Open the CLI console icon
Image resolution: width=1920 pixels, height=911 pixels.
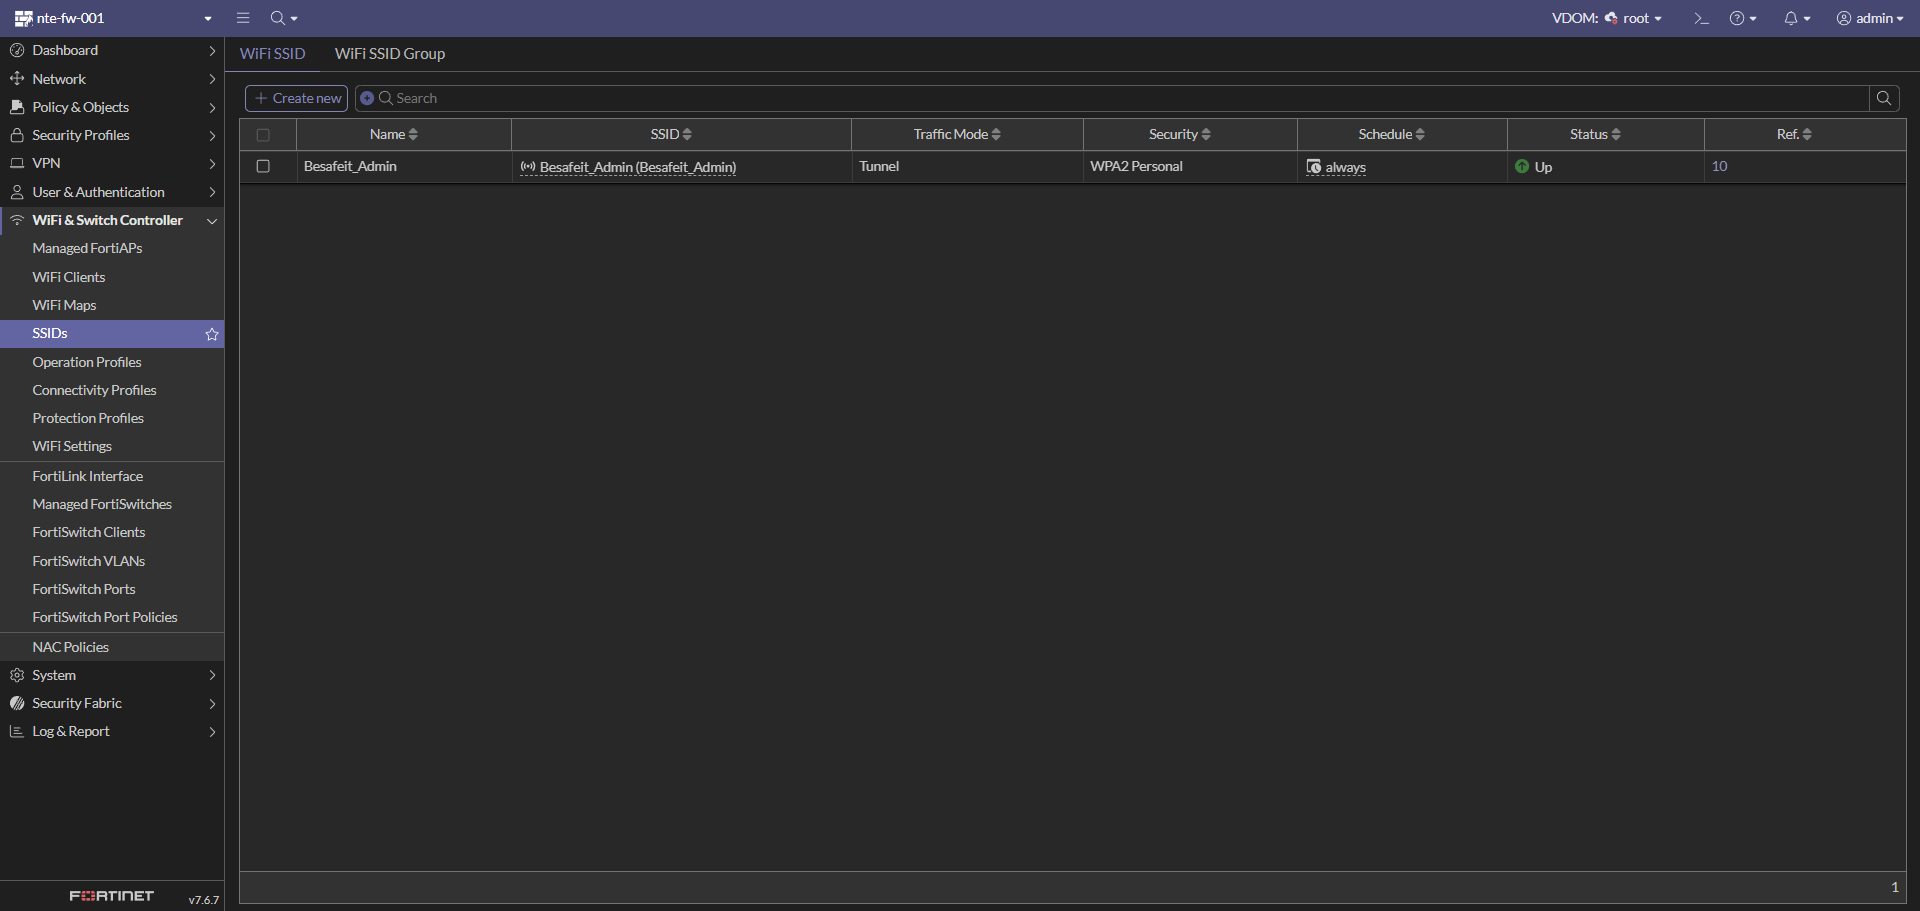[1701, 18]
